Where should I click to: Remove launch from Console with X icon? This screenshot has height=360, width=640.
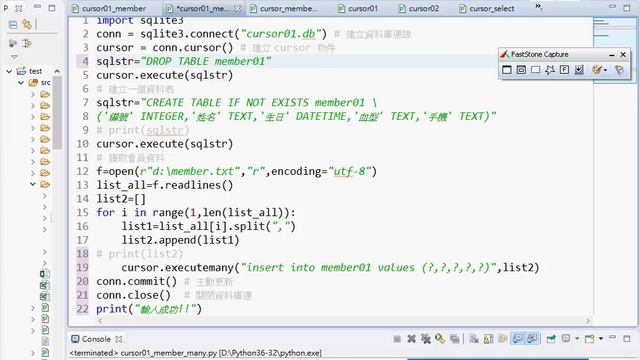[x=411, y=339]
